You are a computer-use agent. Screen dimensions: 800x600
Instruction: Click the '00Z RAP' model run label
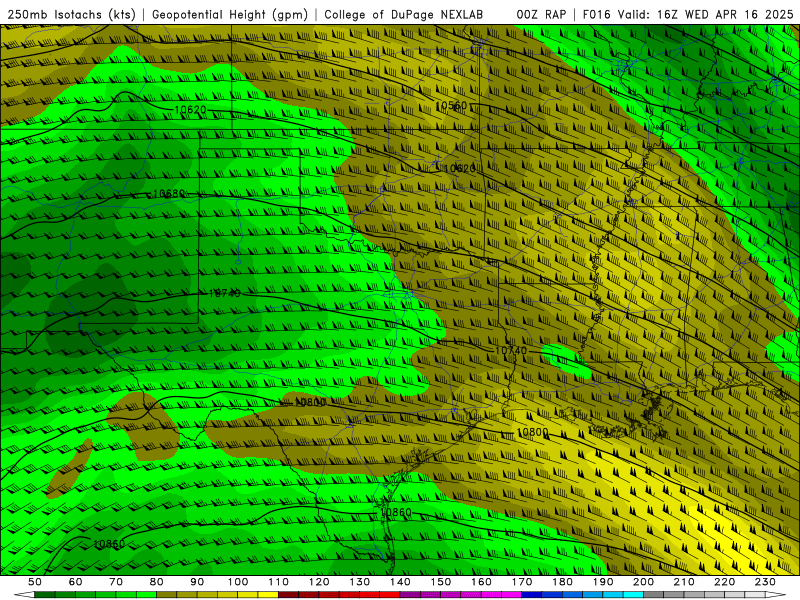pyautogui.click(x=541, y=15)
